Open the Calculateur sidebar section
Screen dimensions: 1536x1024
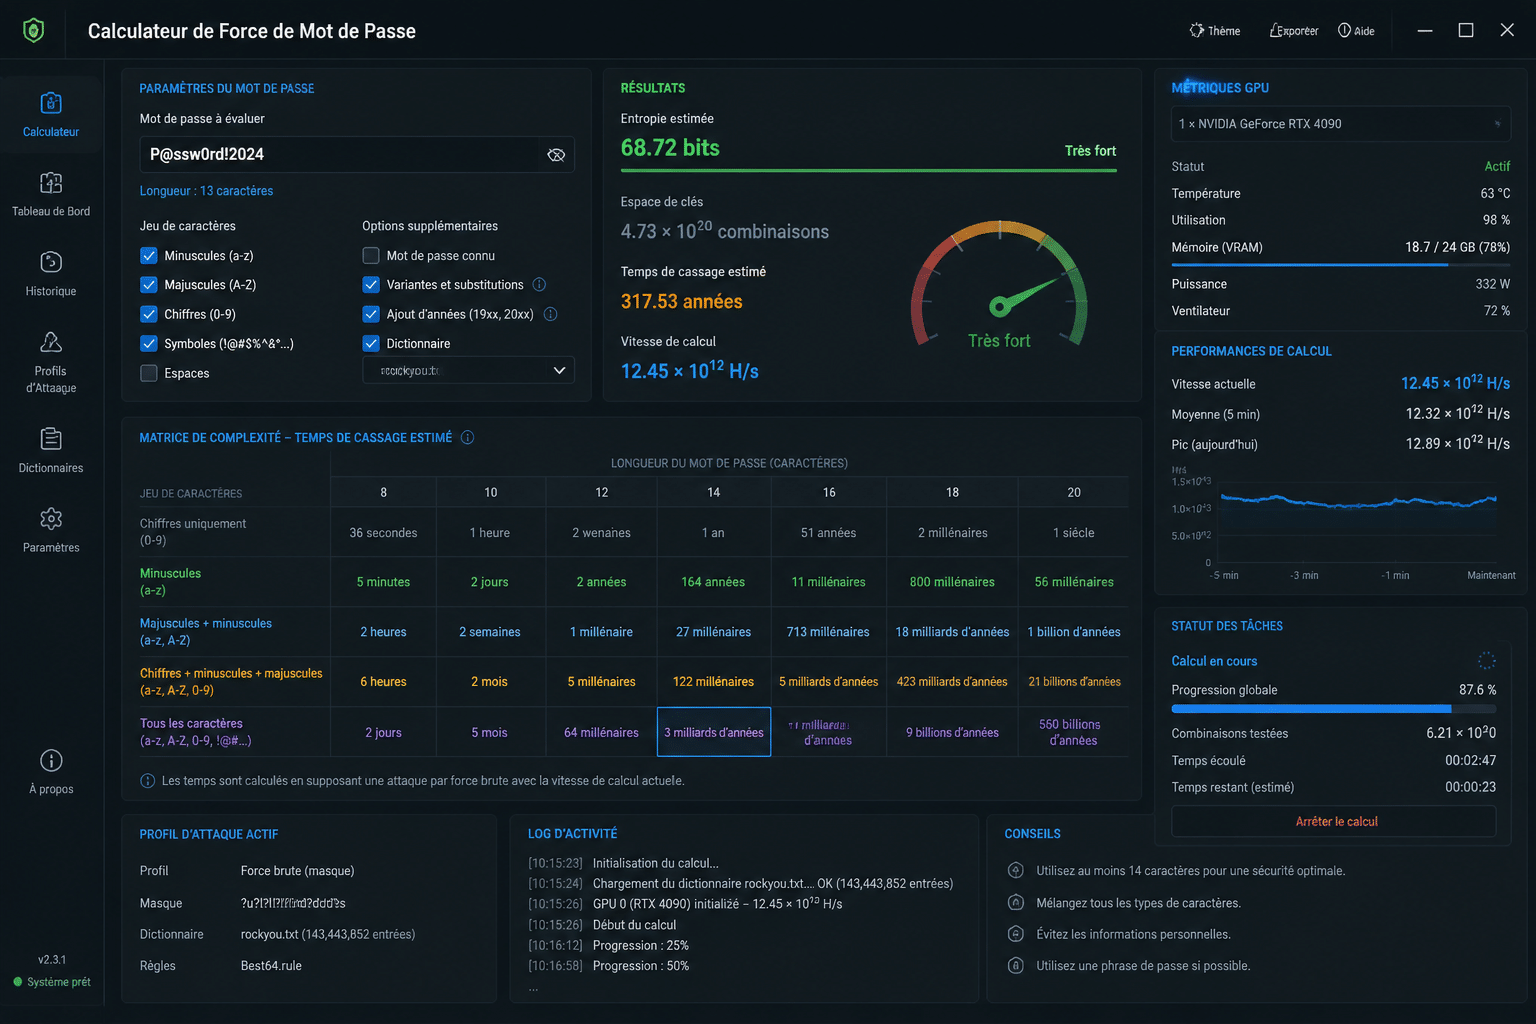click(51, 114)
